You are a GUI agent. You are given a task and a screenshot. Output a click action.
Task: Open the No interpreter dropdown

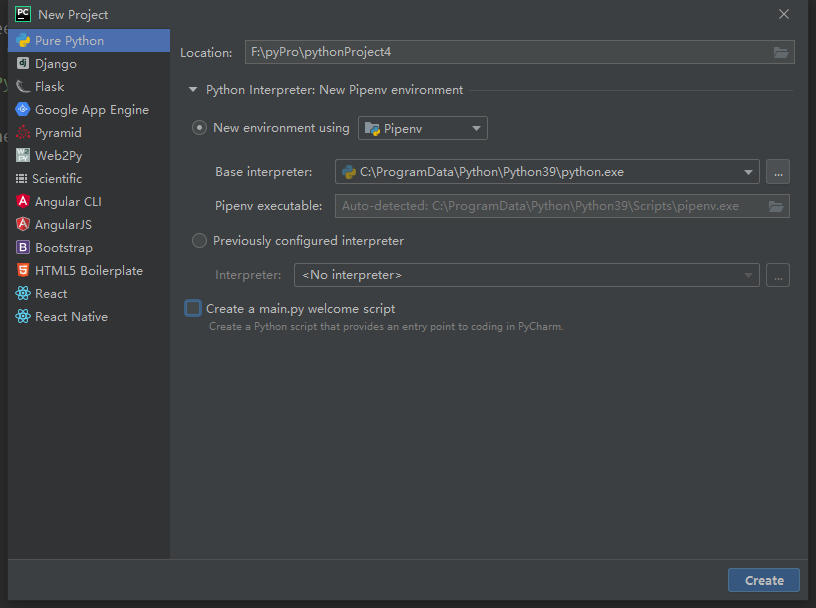pos(527,275)
